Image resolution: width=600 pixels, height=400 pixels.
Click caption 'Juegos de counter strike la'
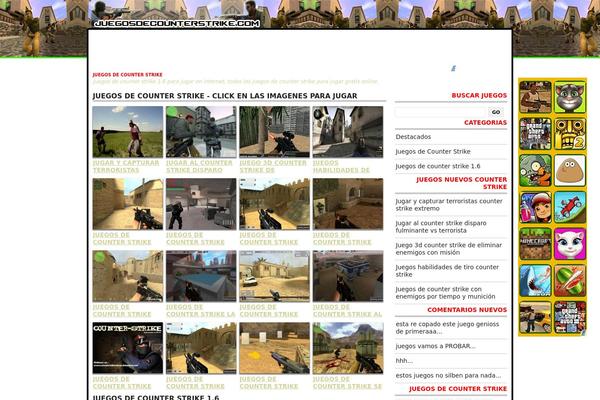pyautogui.click(x=201, y=310)
